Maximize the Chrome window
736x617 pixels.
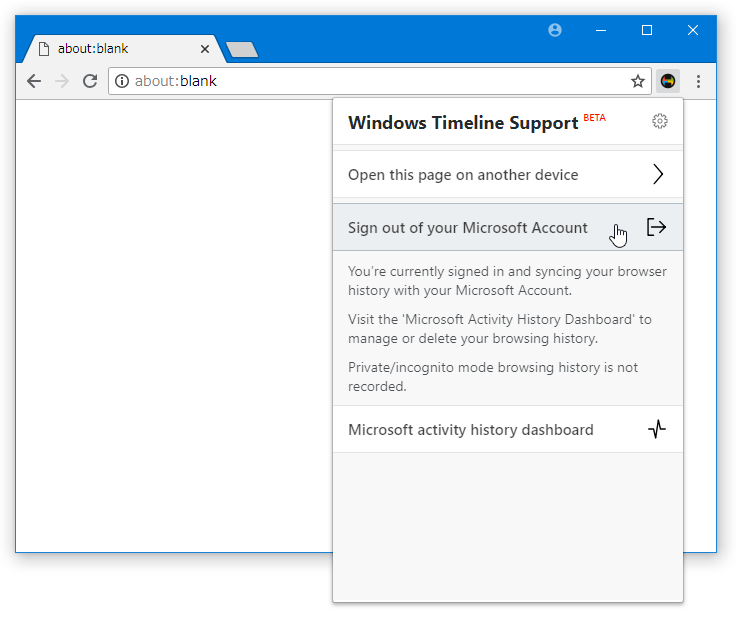coord(647,30)
